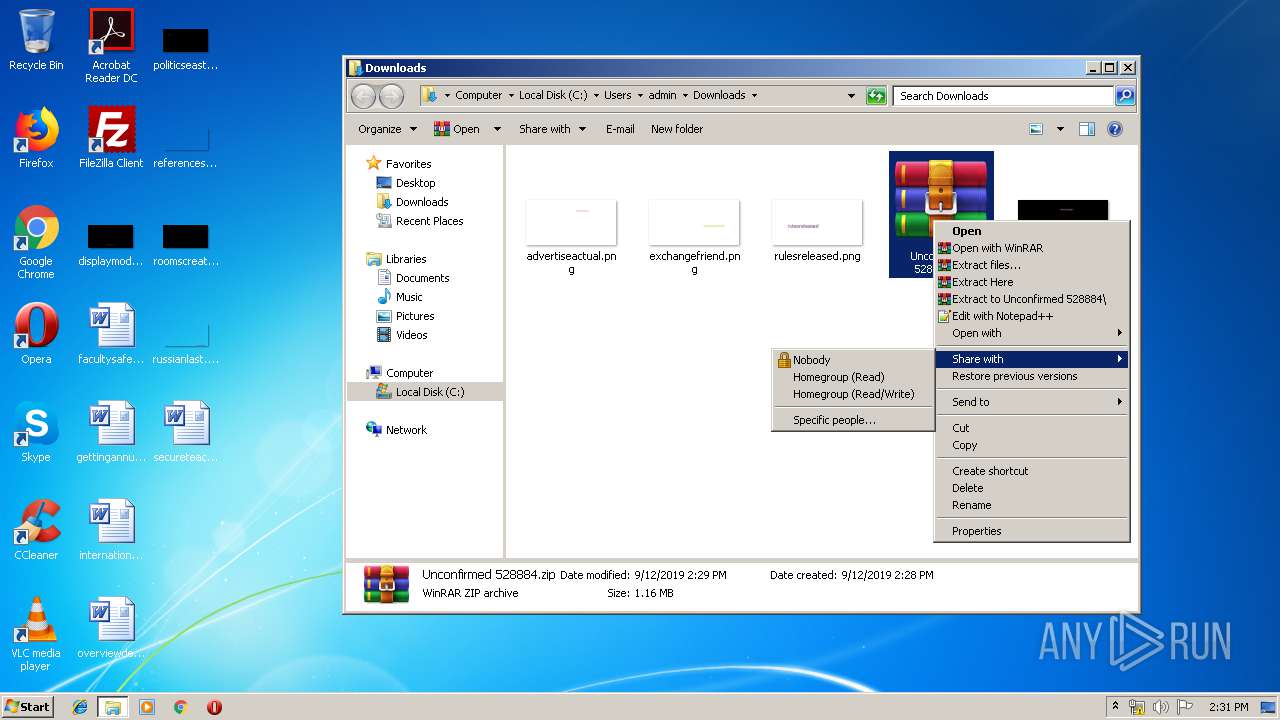Click the Explorer Forward navigation button
Image resolution: width=1280 pixels, height=720 pixels.
391,96
